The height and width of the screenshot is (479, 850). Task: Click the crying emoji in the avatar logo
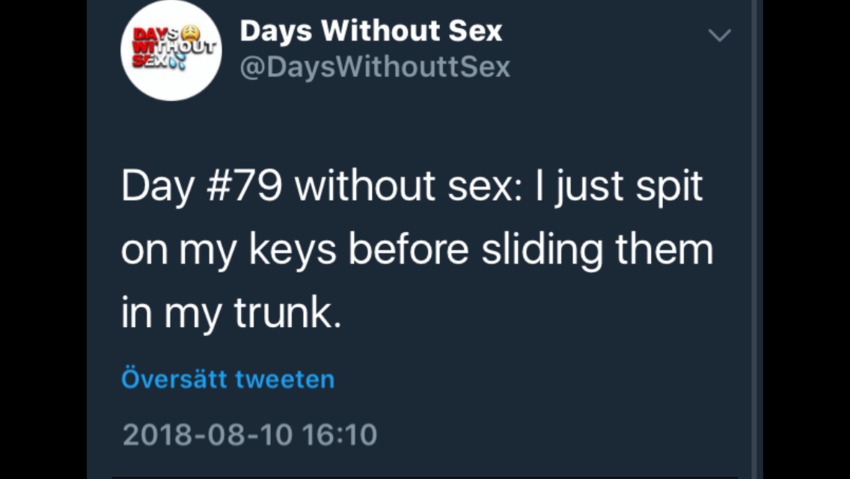191,33
